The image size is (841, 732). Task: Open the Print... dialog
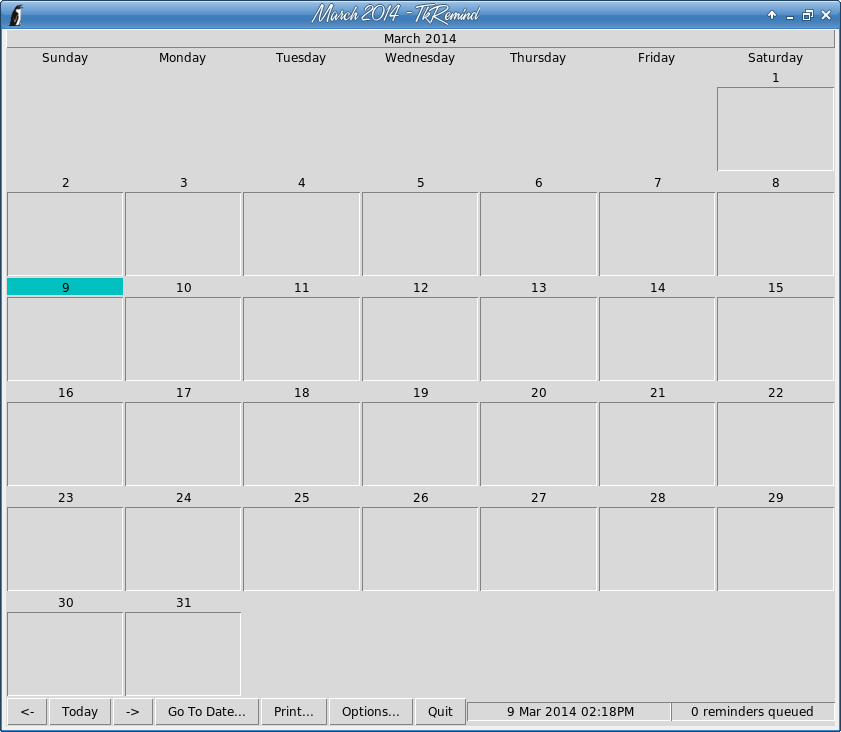293,712
